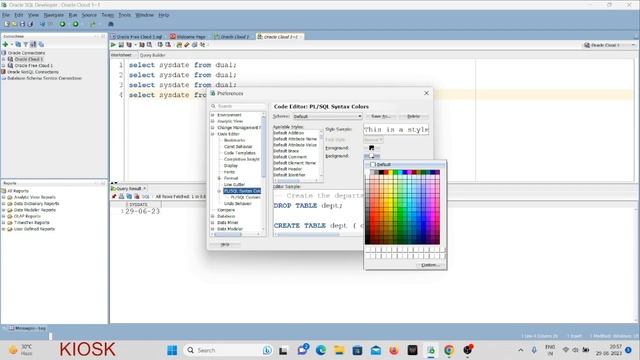Screen dimensions: 640x360
Task: Select Fonts item in Preferences tree
Action: pyautogui.click(x=229, y=172)
